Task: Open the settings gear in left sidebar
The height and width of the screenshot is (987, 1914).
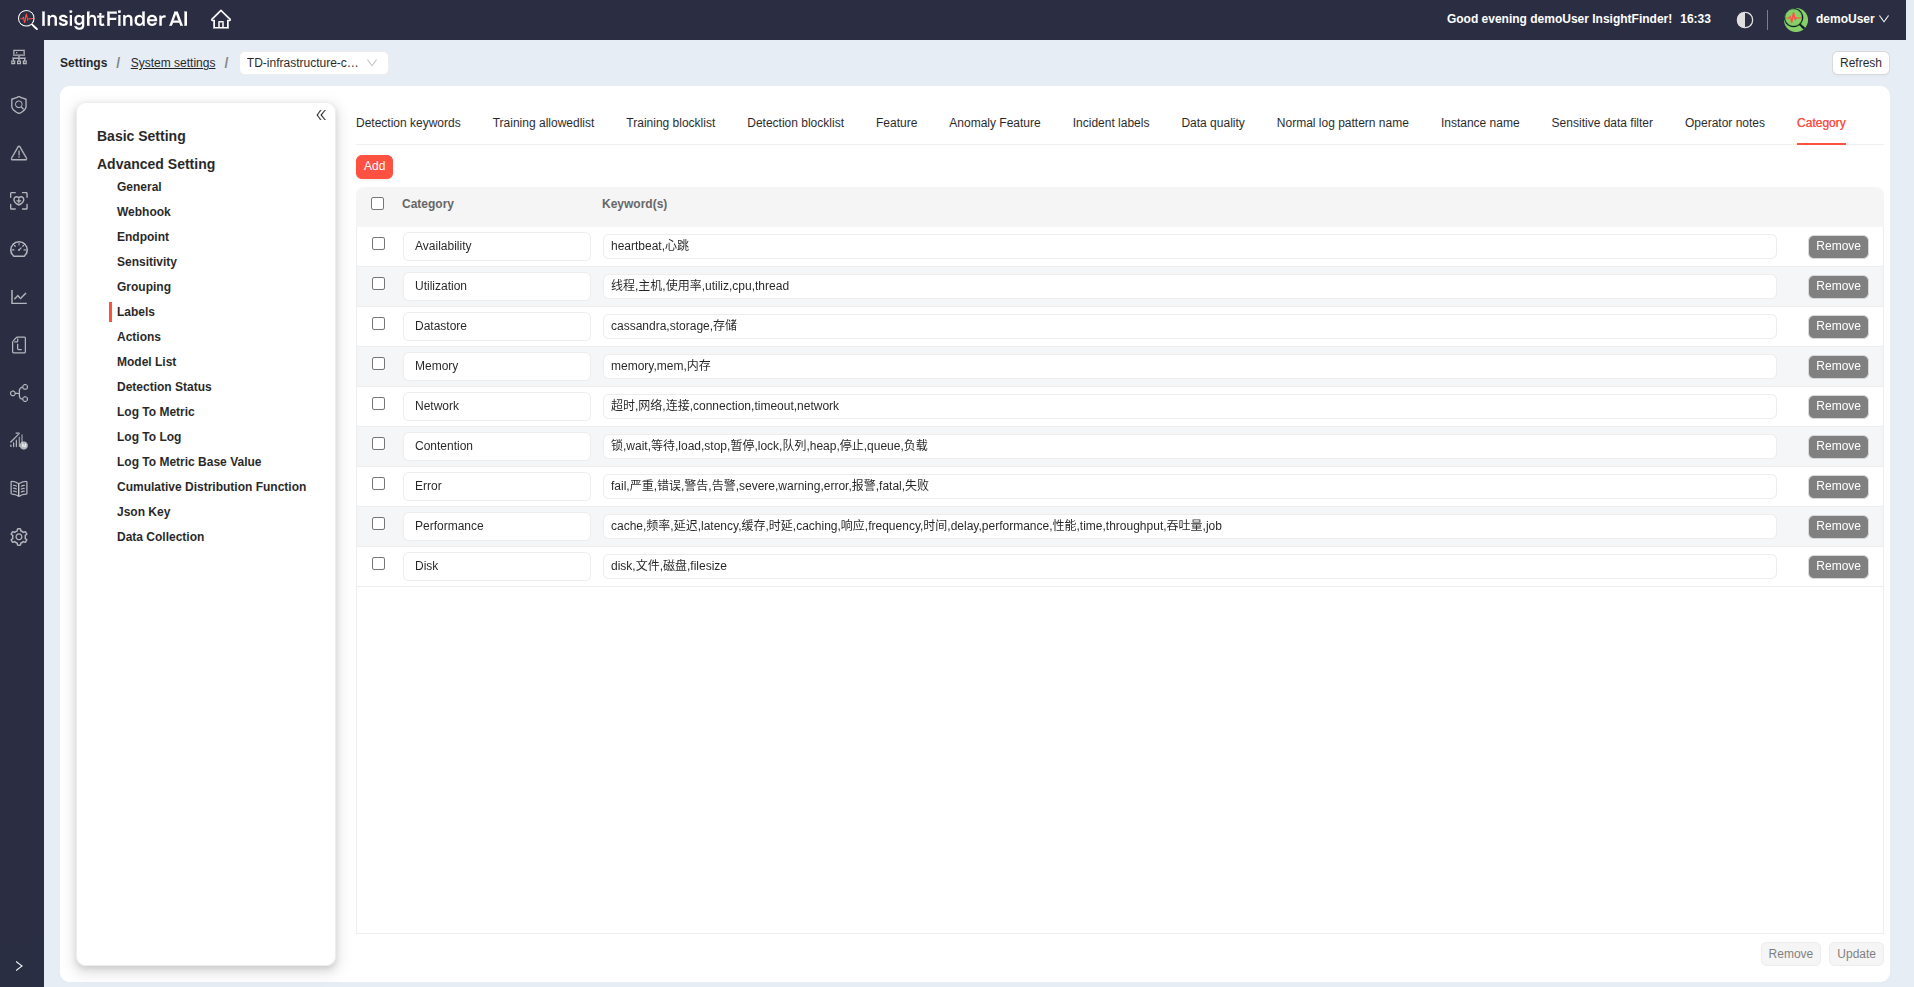Action: (x=19, y=537)
